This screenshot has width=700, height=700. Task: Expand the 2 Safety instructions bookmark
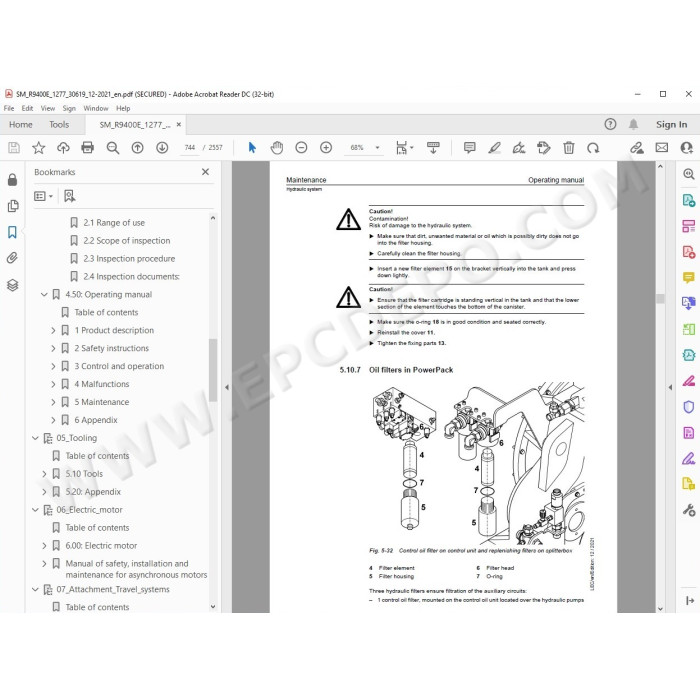(x=53, y=348)
